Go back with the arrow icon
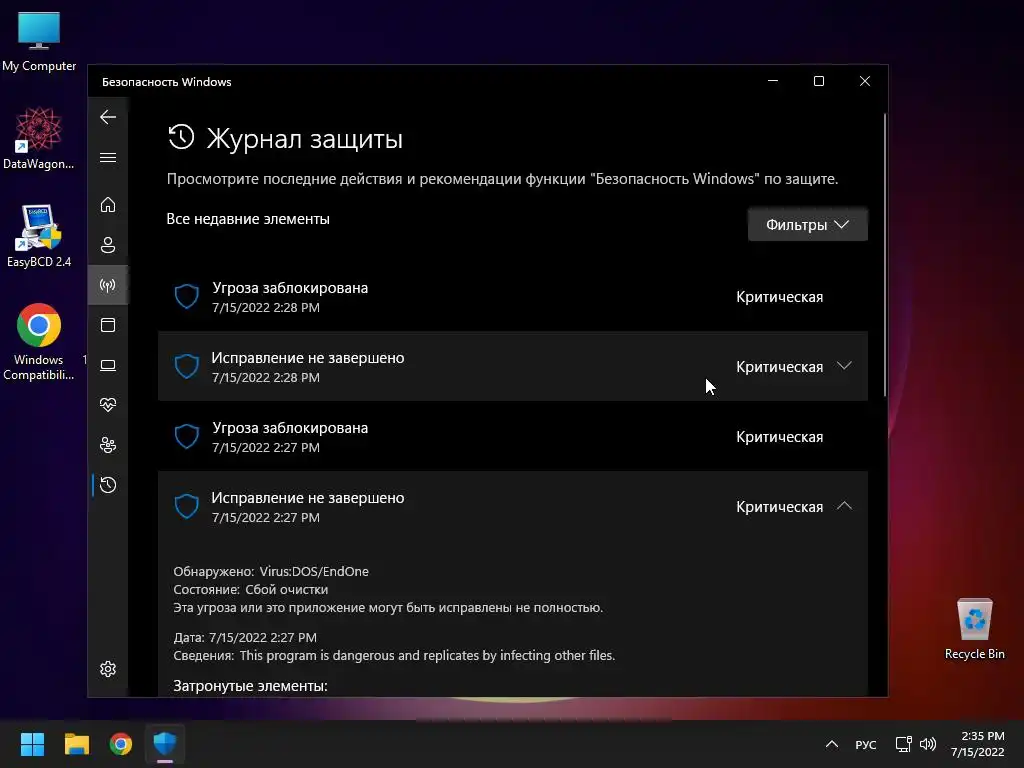The width and height of the screenshot is (1024, 768). coord(108,117)
